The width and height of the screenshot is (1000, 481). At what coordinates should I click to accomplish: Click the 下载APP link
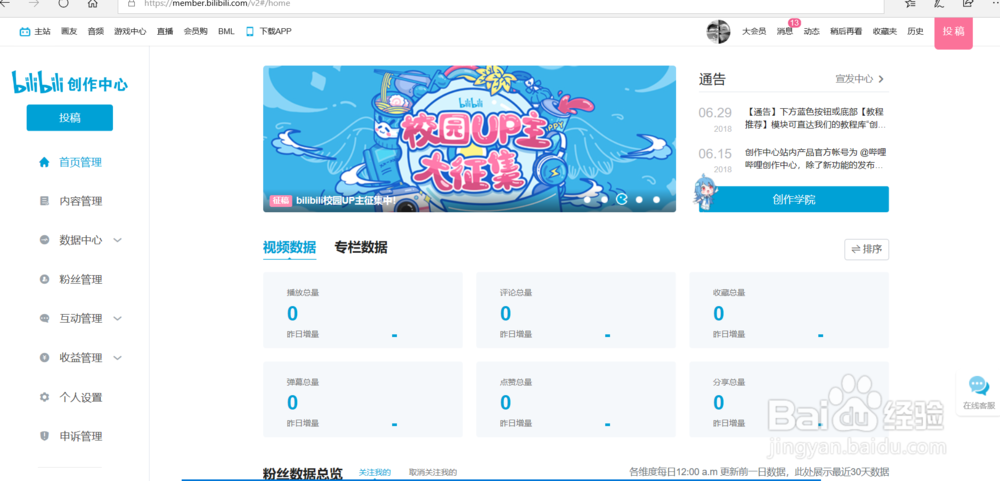pos(276,31)
